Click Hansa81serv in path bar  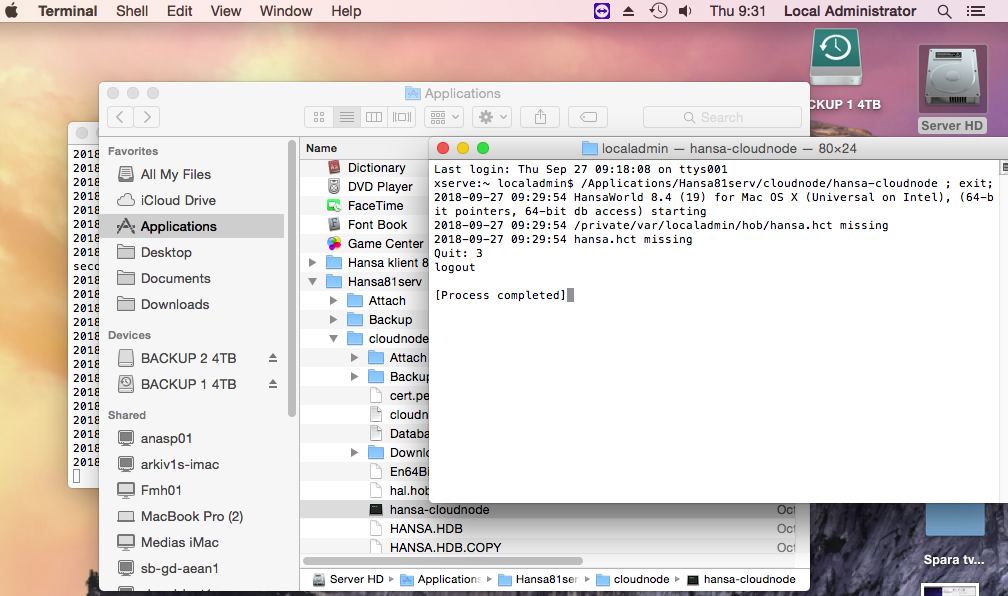(x=538, y=579)
